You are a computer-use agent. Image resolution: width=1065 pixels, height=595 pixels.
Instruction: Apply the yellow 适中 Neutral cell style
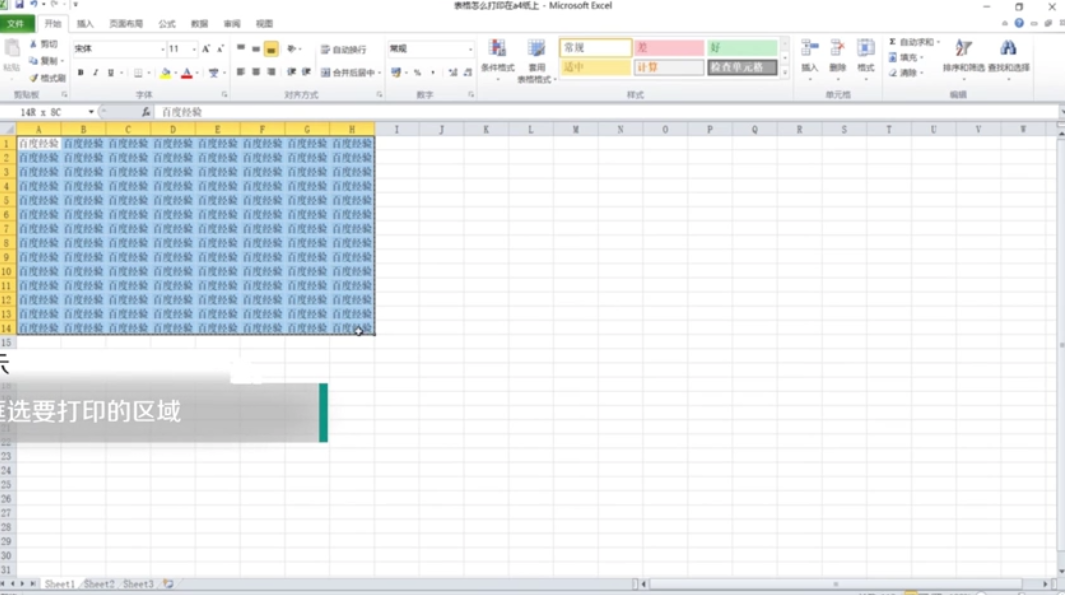595,67
